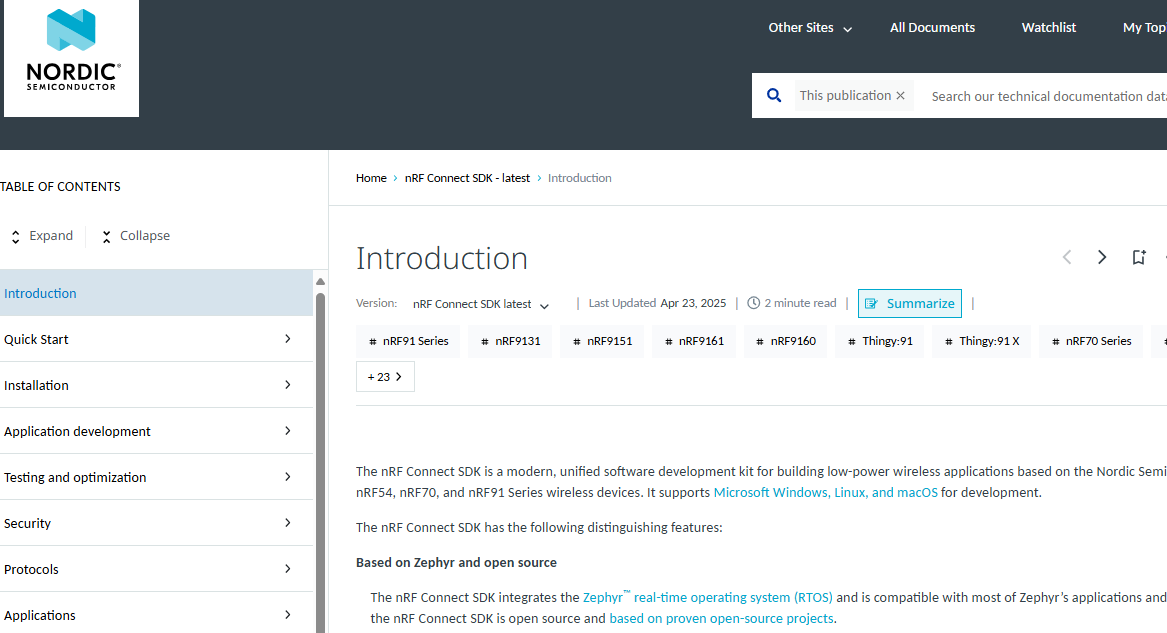Open All Documents in top menu
1167x633 pixels.
point(932,28)
